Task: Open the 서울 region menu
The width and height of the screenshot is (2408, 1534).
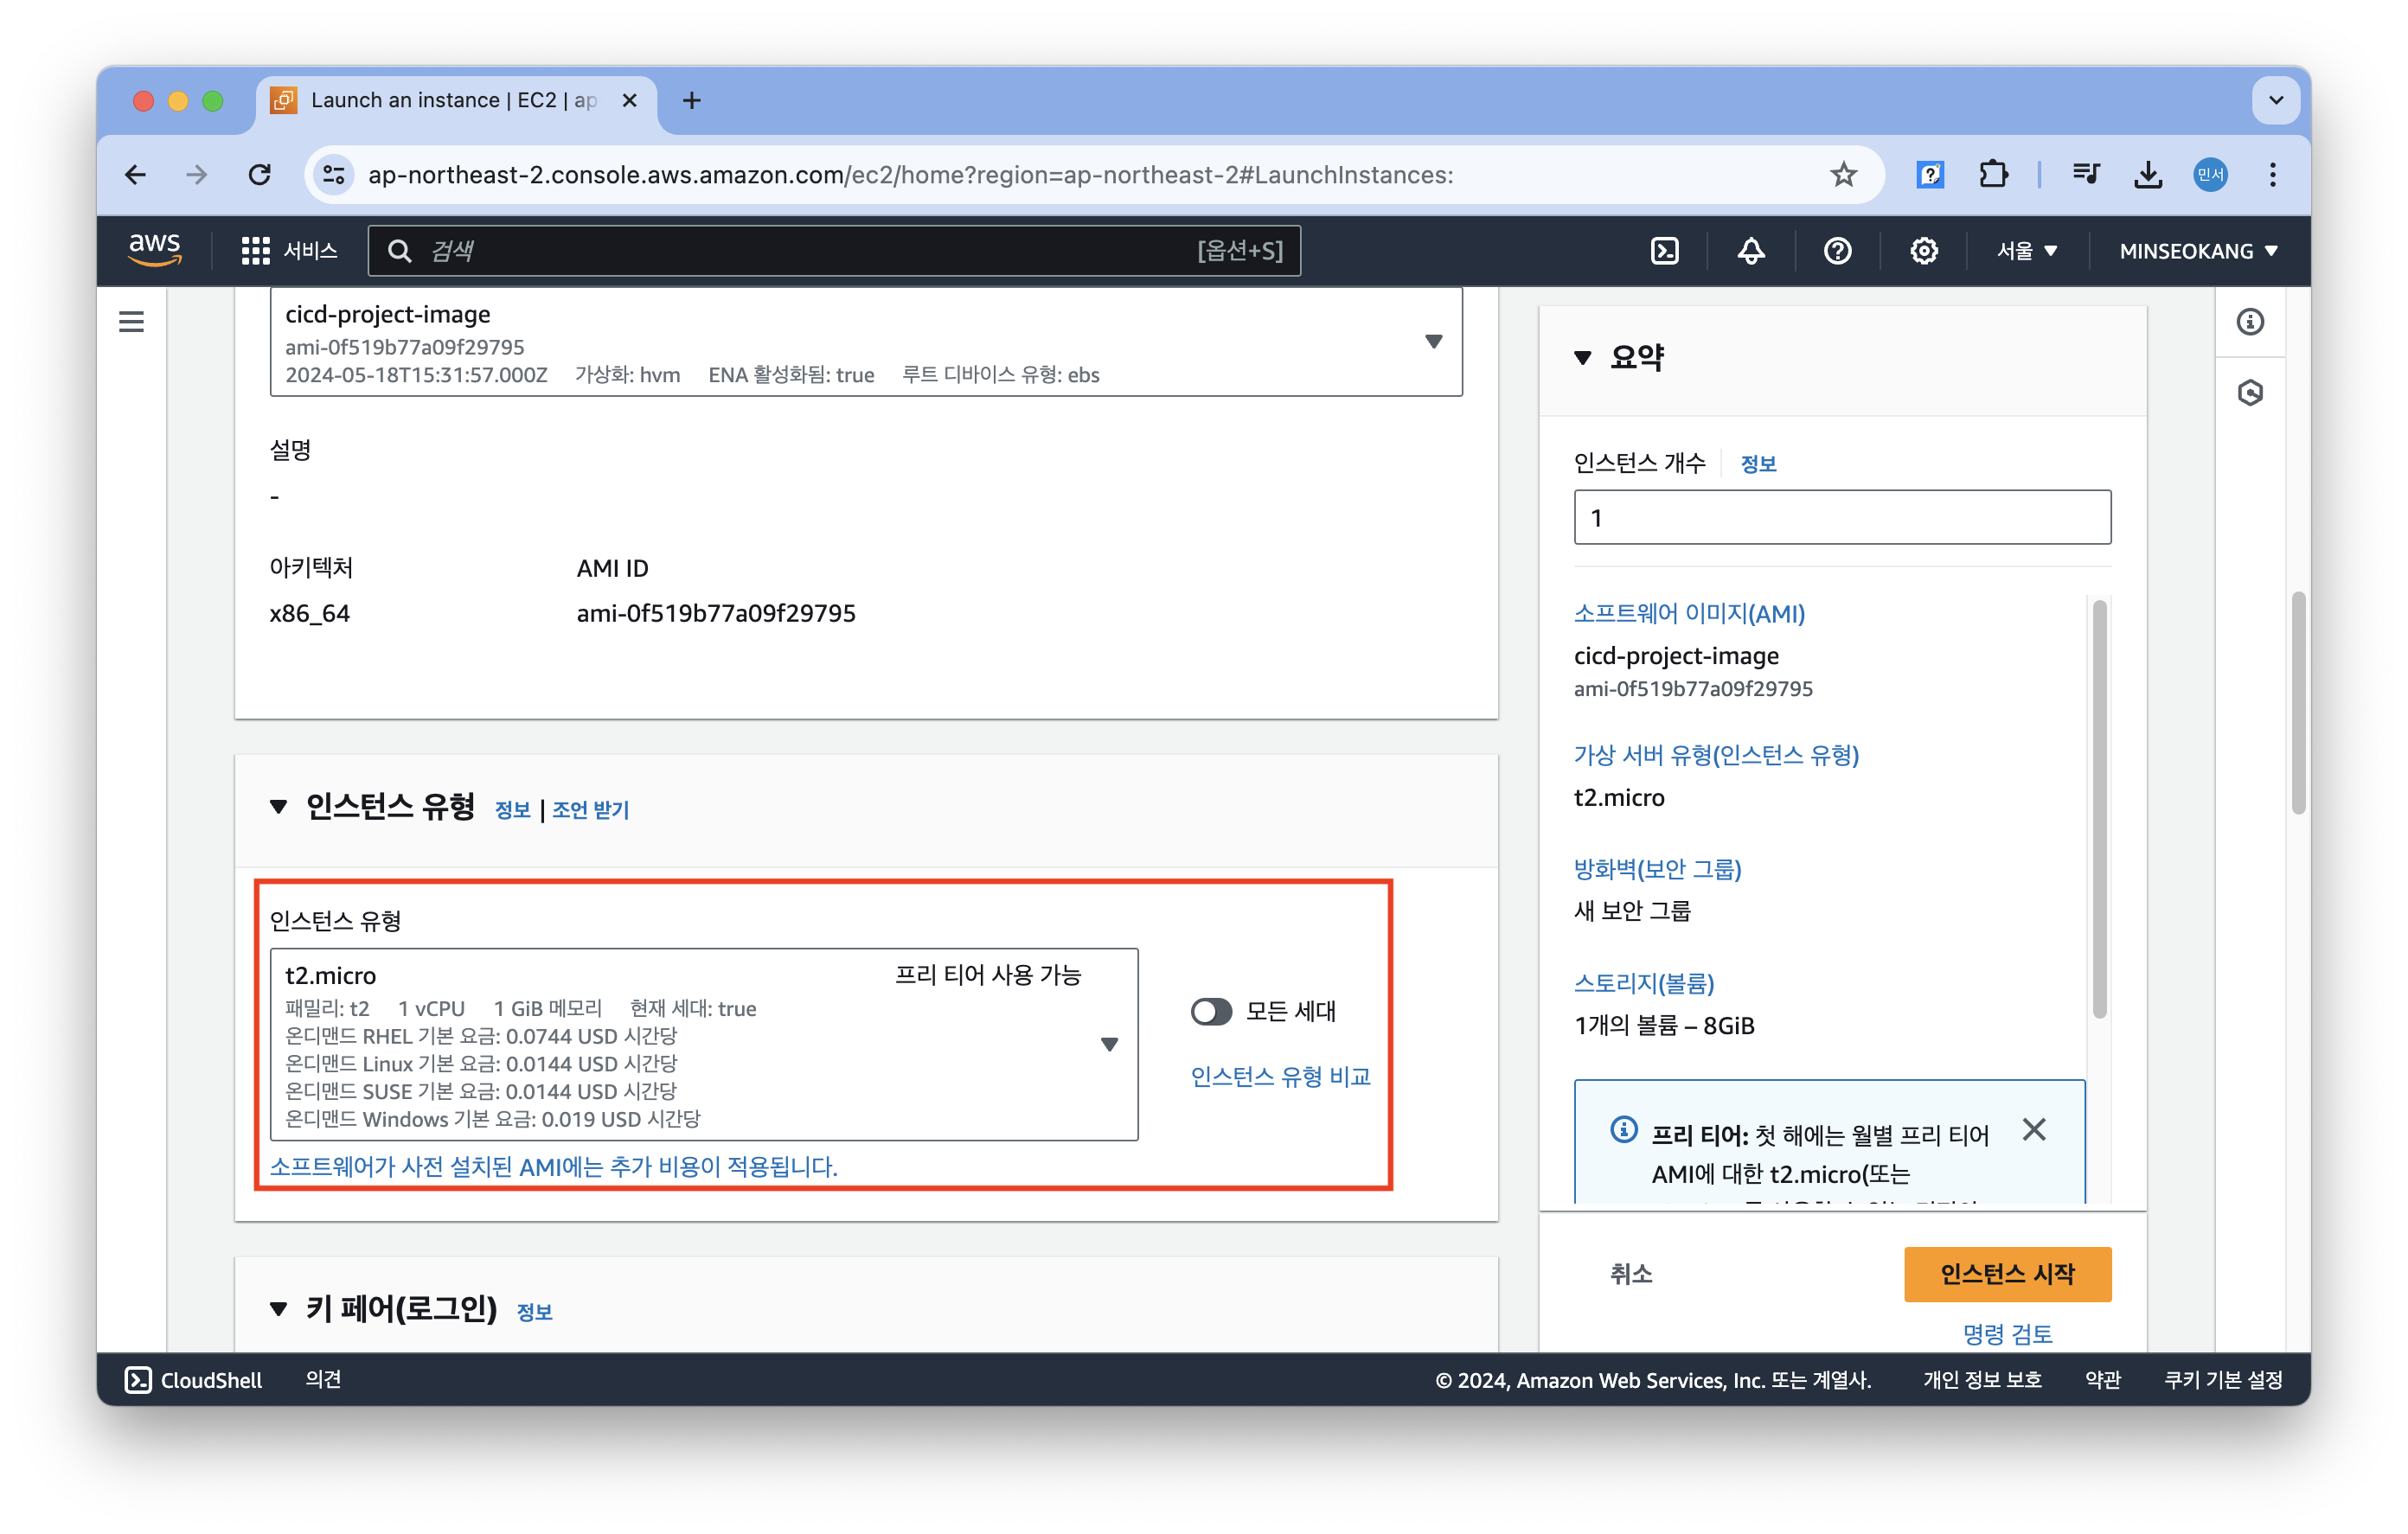Action: point(2026,250)
